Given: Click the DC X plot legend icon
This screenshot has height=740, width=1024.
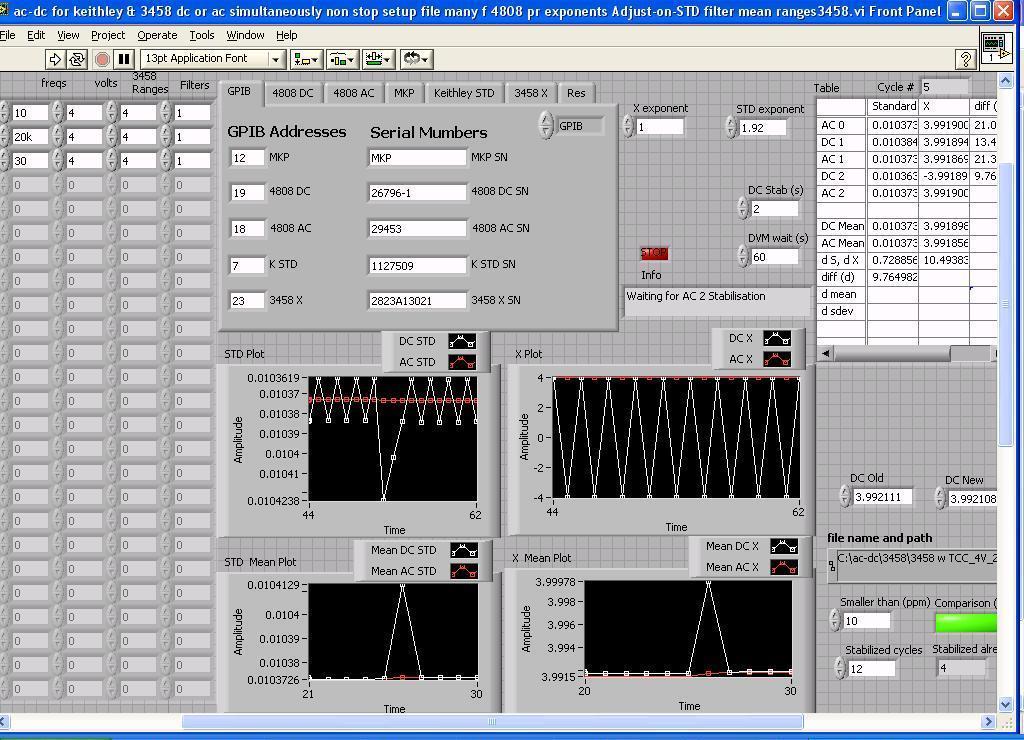Looking at the screenshot, I should click(777, 338).
